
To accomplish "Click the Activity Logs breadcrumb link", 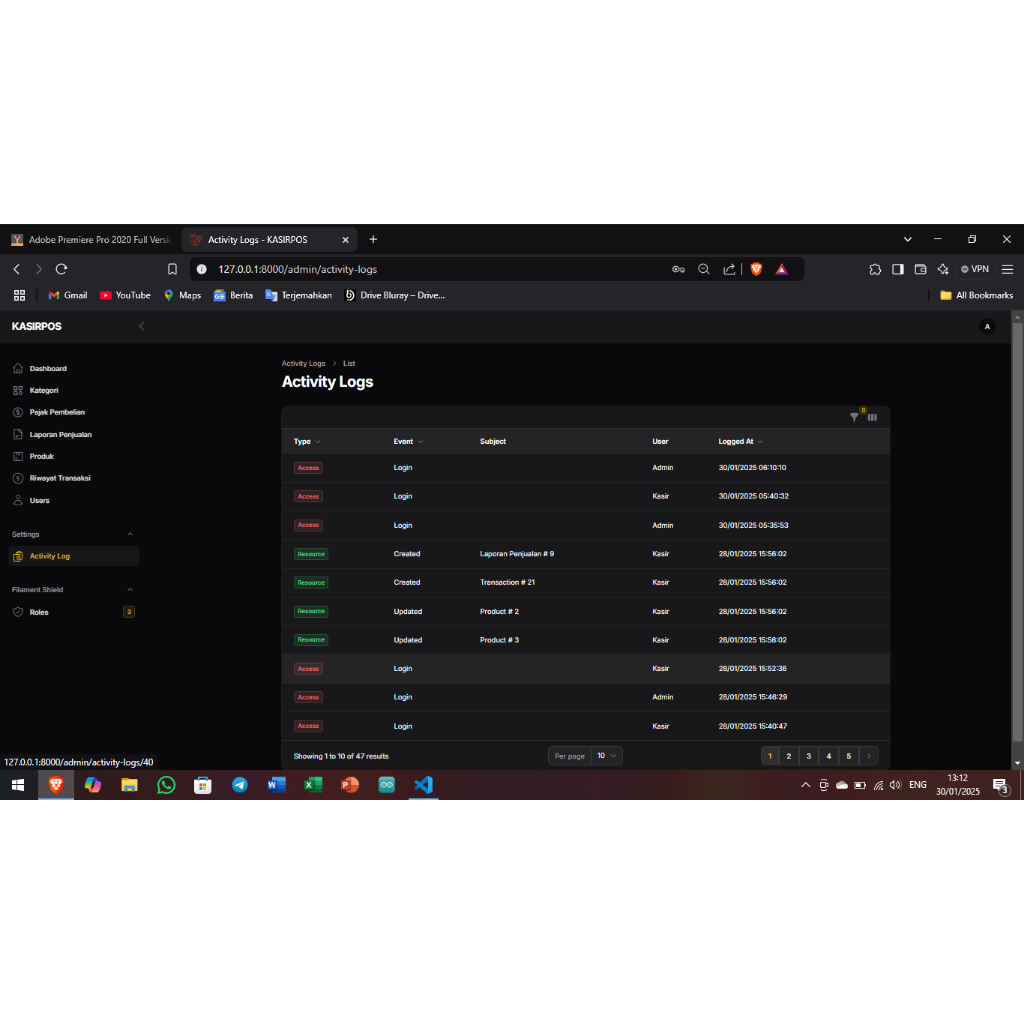I will click(303, 363).
